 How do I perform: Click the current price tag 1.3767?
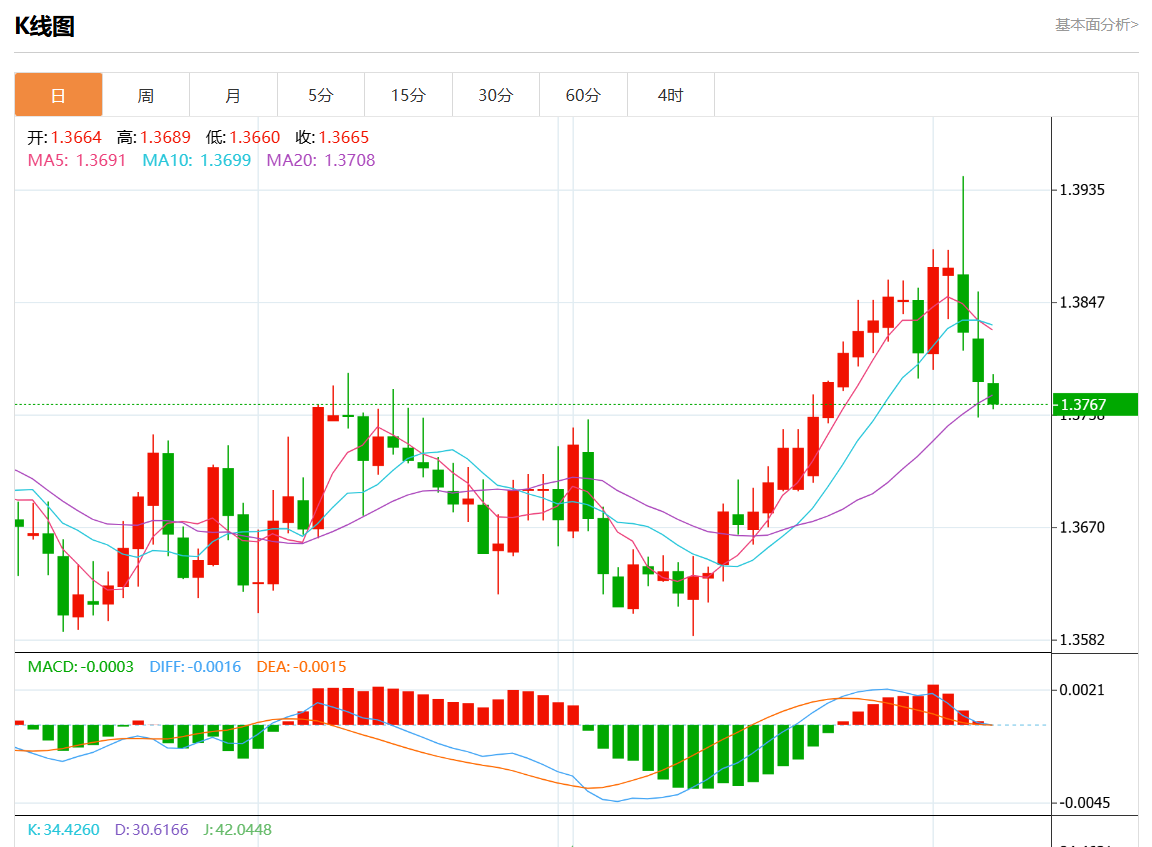pos(1095,405)
